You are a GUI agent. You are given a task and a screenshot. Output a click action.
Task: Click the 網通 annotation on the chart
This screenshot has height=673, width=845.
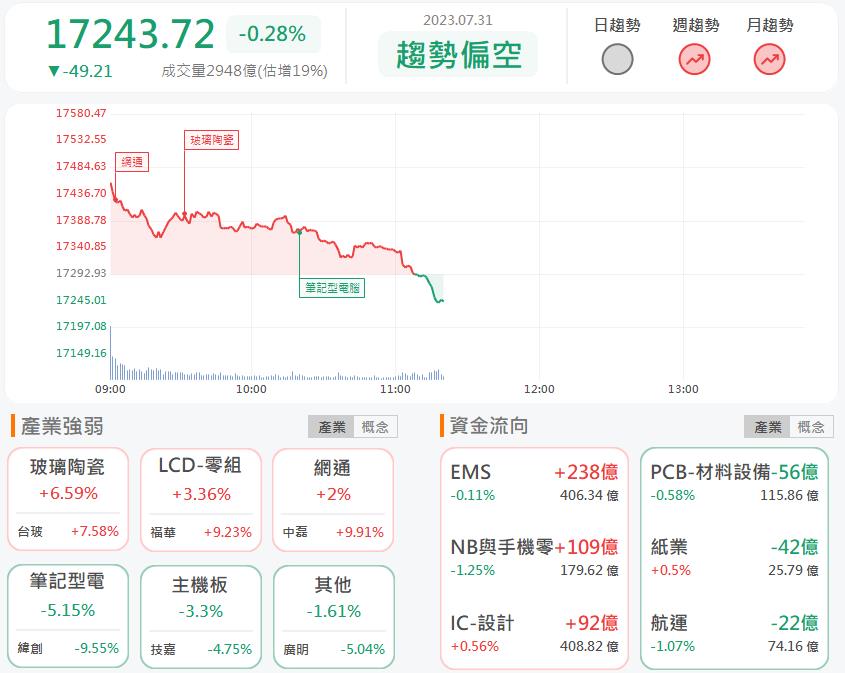[131, 161]
